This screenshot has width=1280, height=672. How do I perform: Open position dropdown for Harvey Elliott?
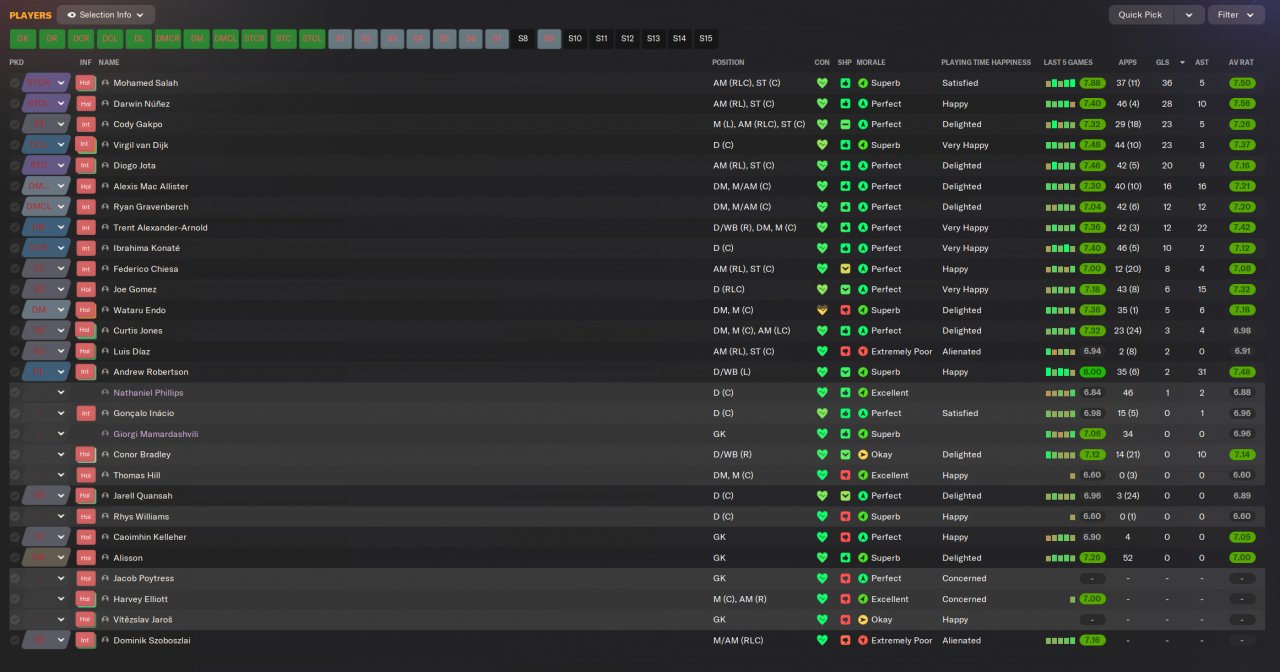61,599
